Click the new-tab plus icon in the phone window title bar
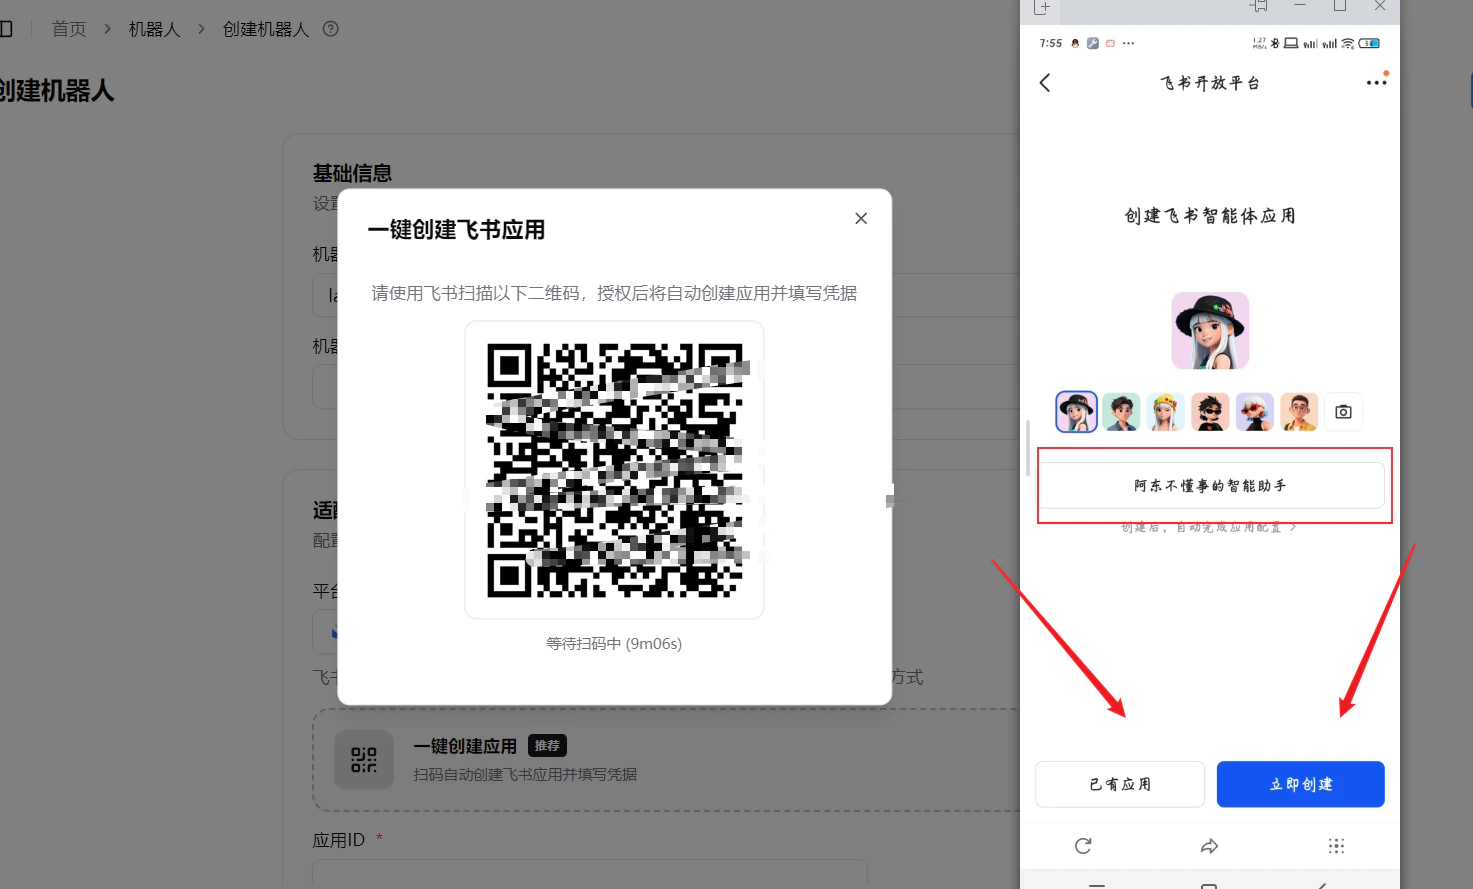 click(x=1042, y=7)
